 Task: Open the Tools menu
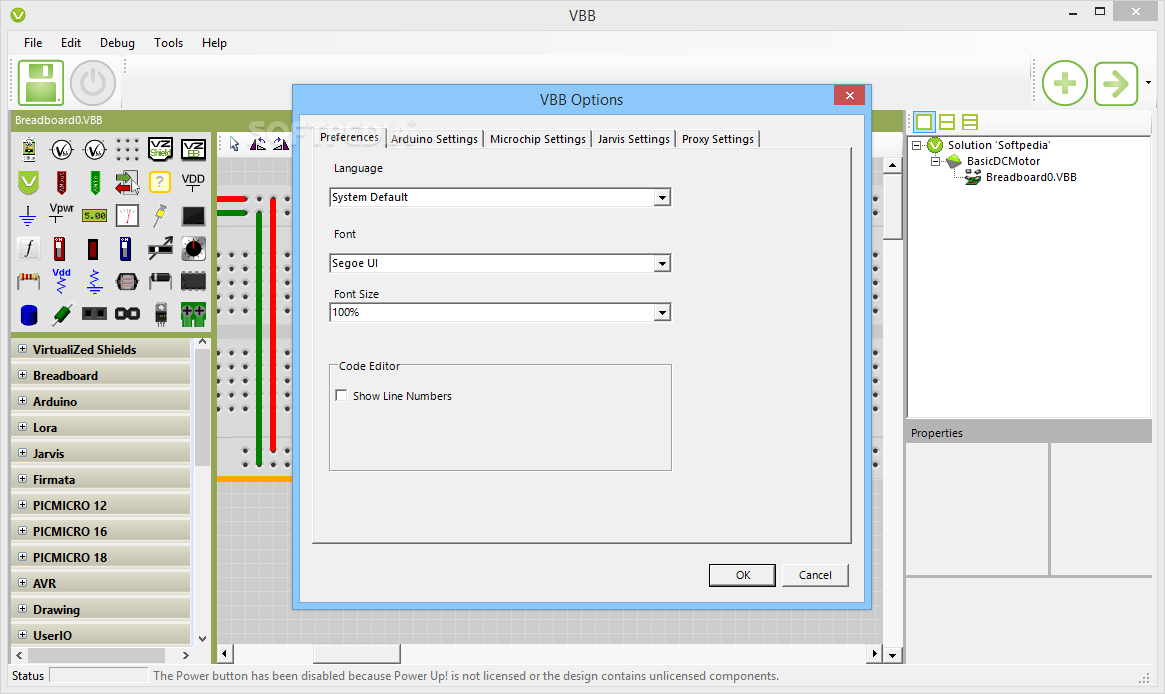[x=168, y=42]
